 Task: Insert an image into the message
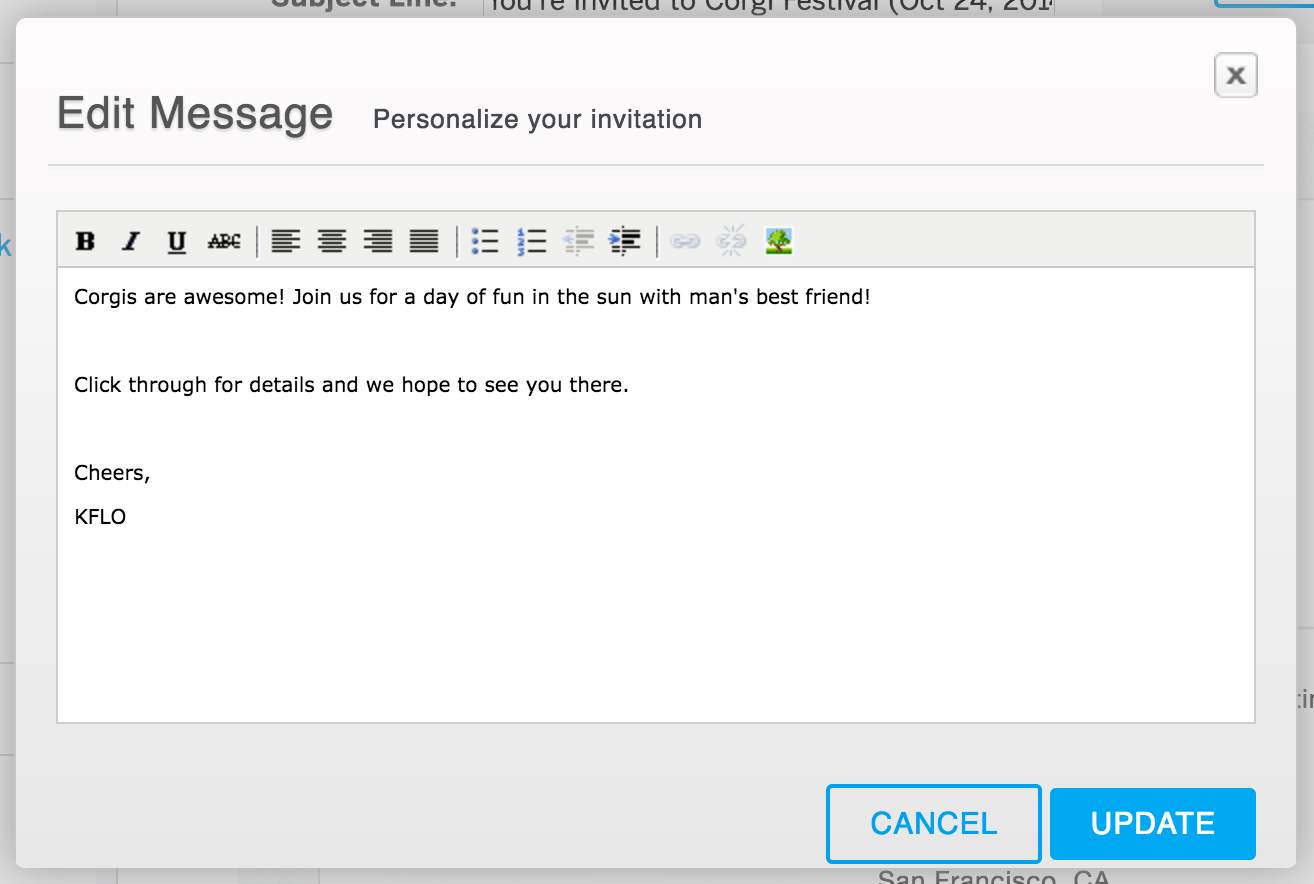779,240
